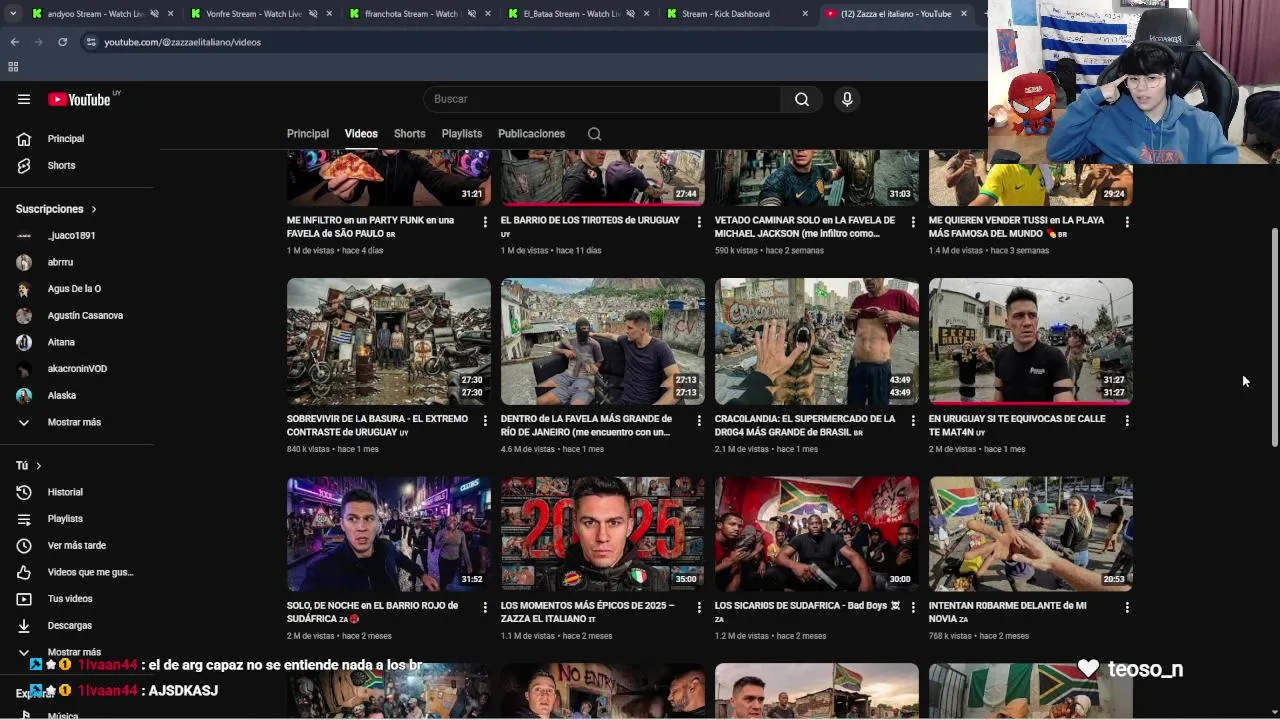Open options for SOBREVIVIR DE LA BASURA video
The height and width of the screenshot is (720, 1280).
coord(485,421)
